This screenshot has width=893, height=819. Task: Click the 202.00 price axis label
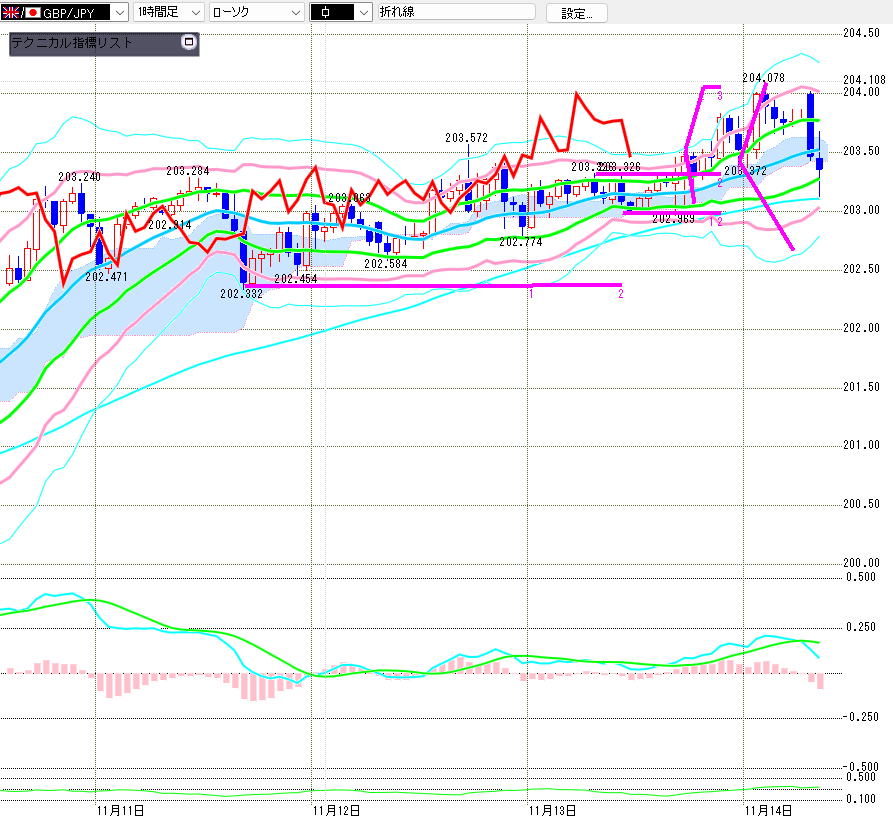(x=861, y=328)
